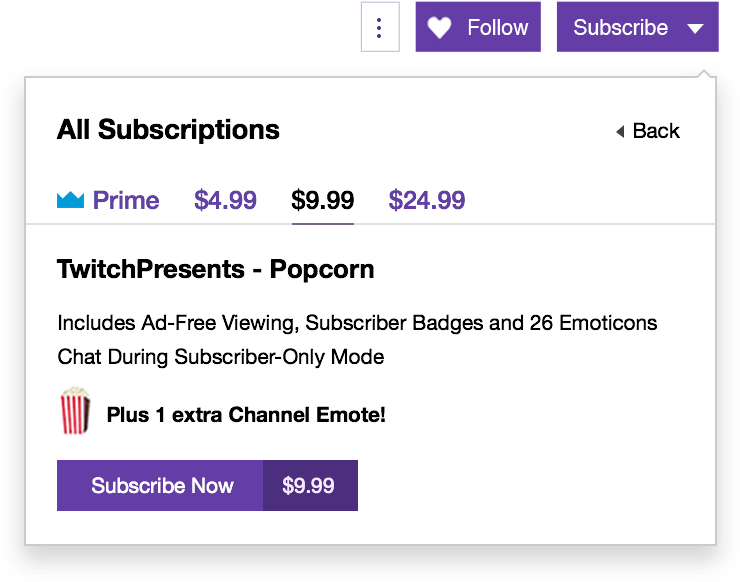Select the $4.99 tier tab

[225, 200]
